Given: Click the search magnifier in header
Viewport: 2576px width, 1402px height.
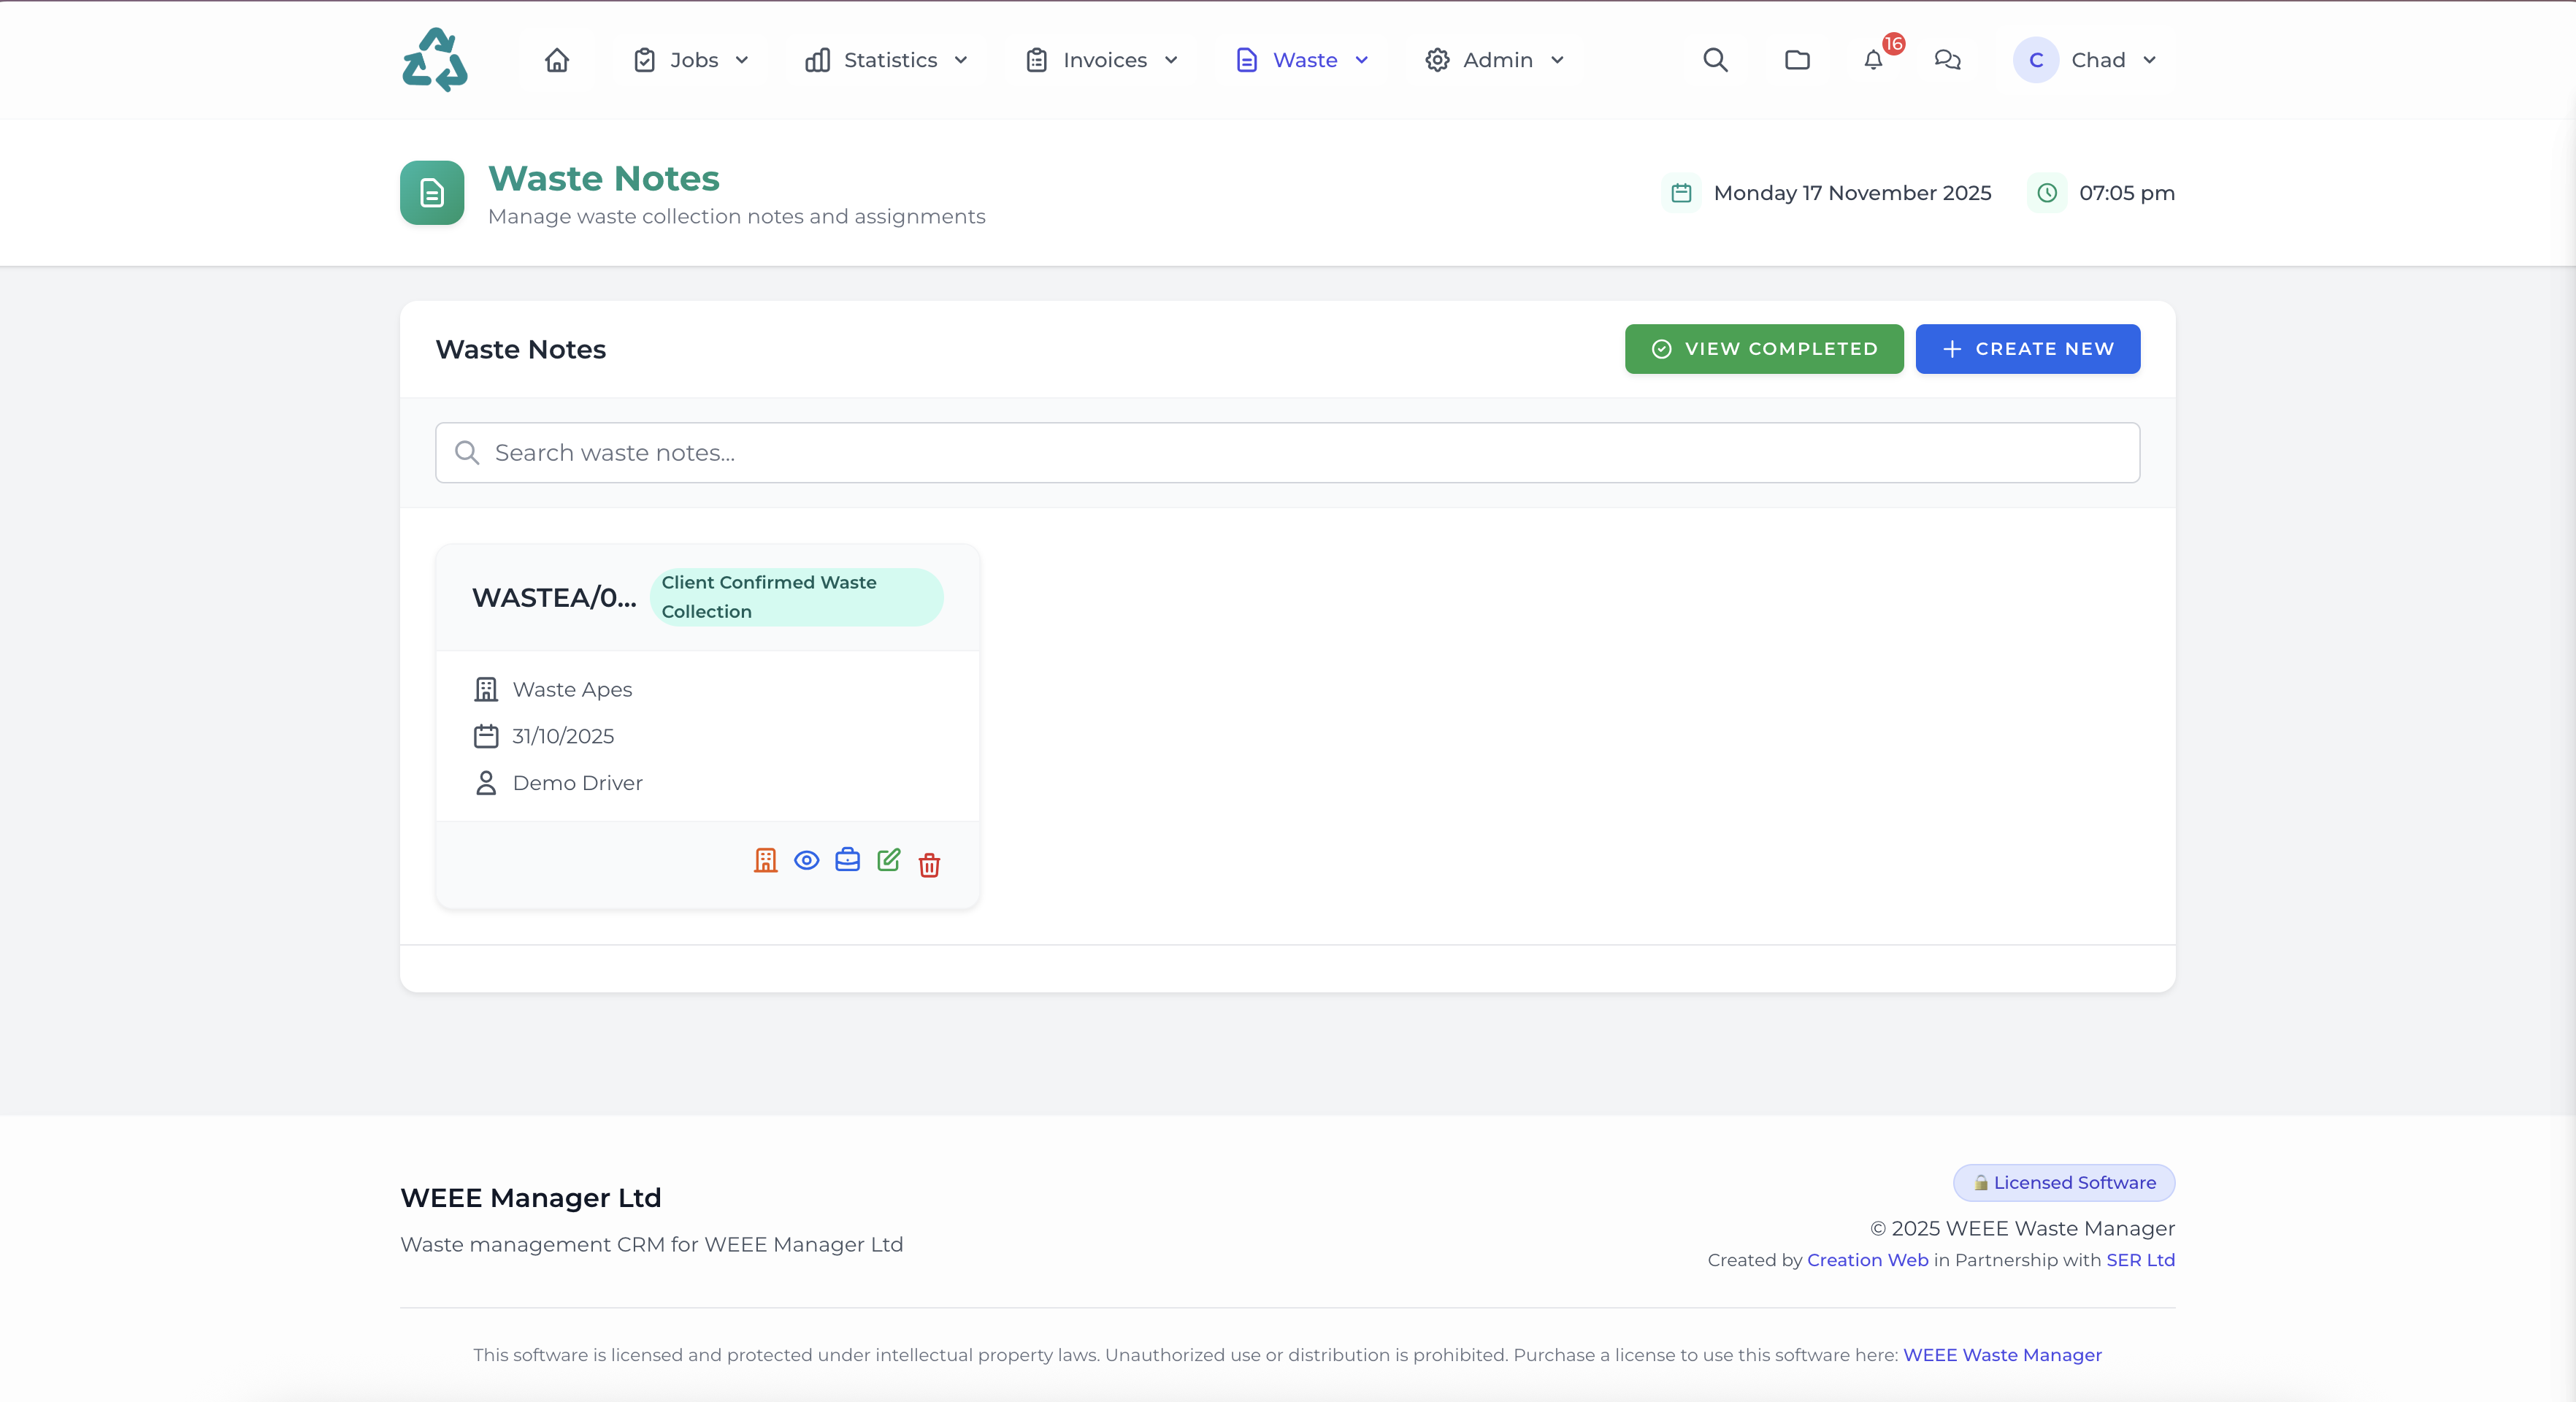Looking at the screenshot, I should point(1715,60).
